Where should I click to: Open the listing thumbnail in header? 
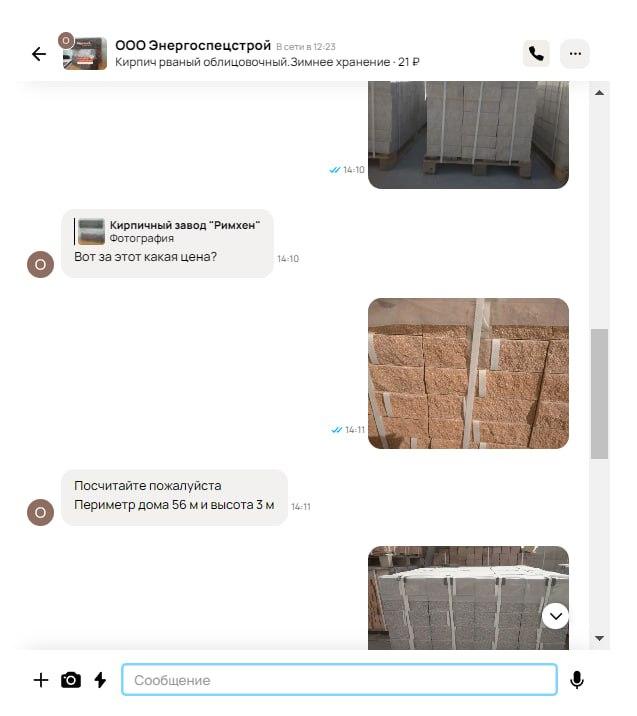pyautogui.click(x=85, y=53)
